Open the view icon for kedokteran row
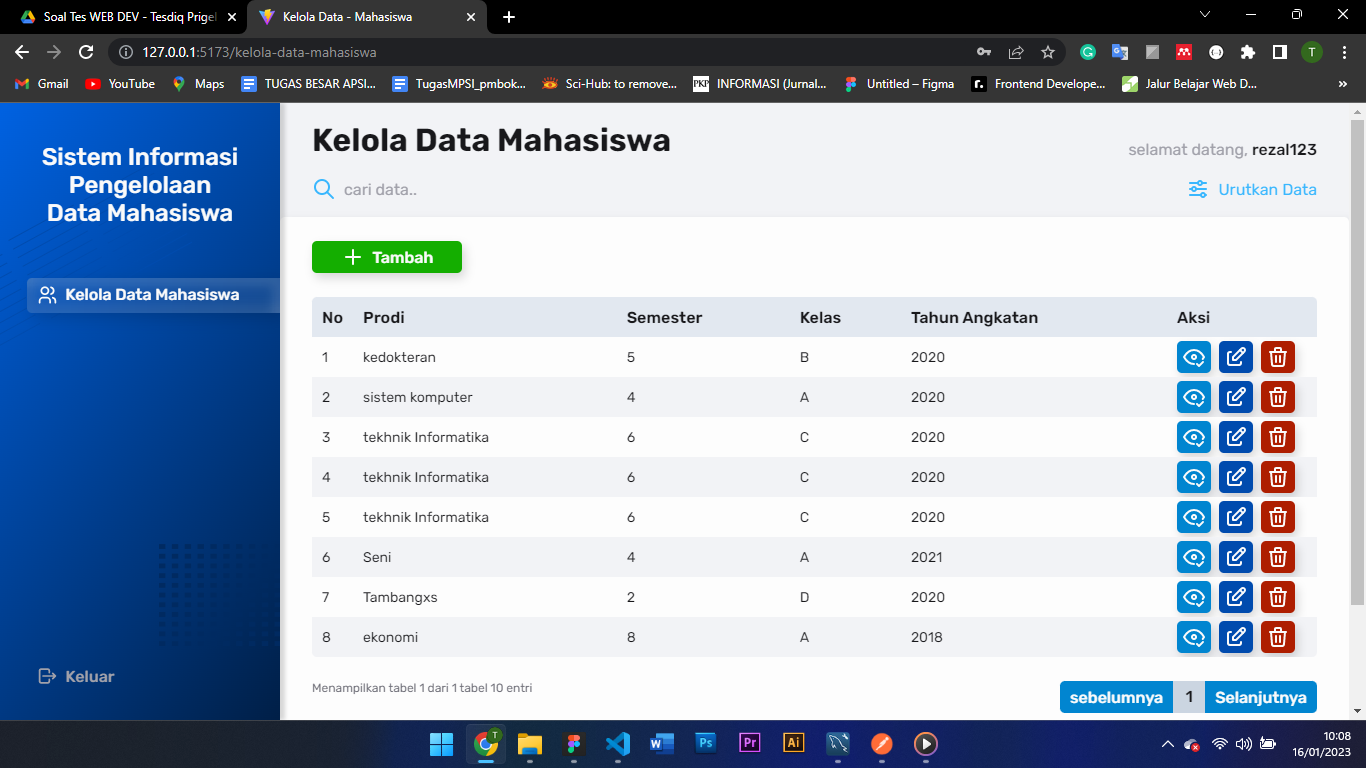The width and height of the screenshot is (1366, 768). 1194,357
